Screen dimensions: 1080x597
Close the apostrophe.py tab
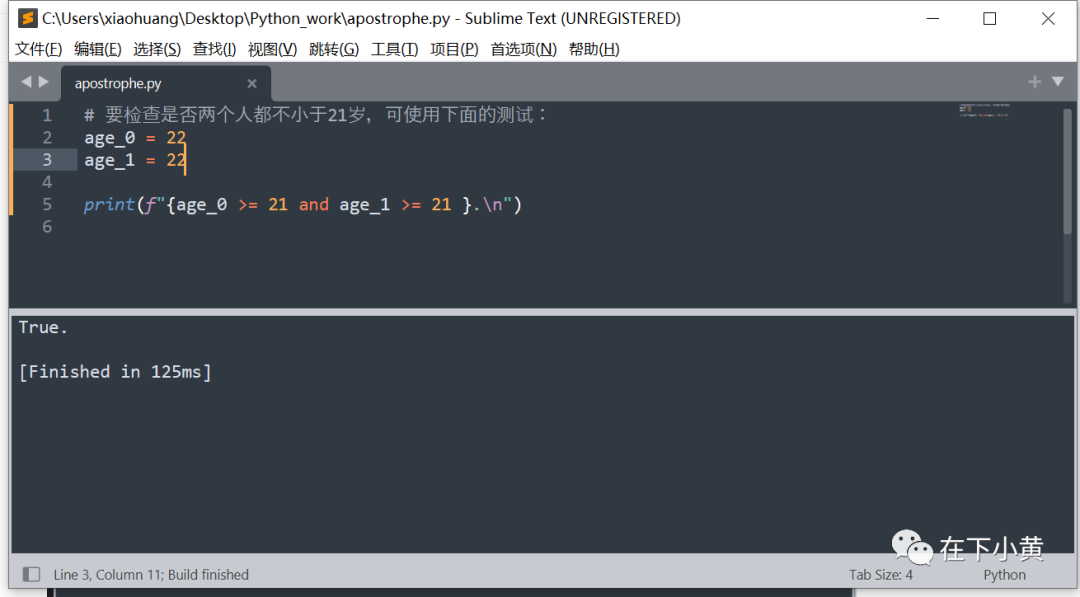252,83
